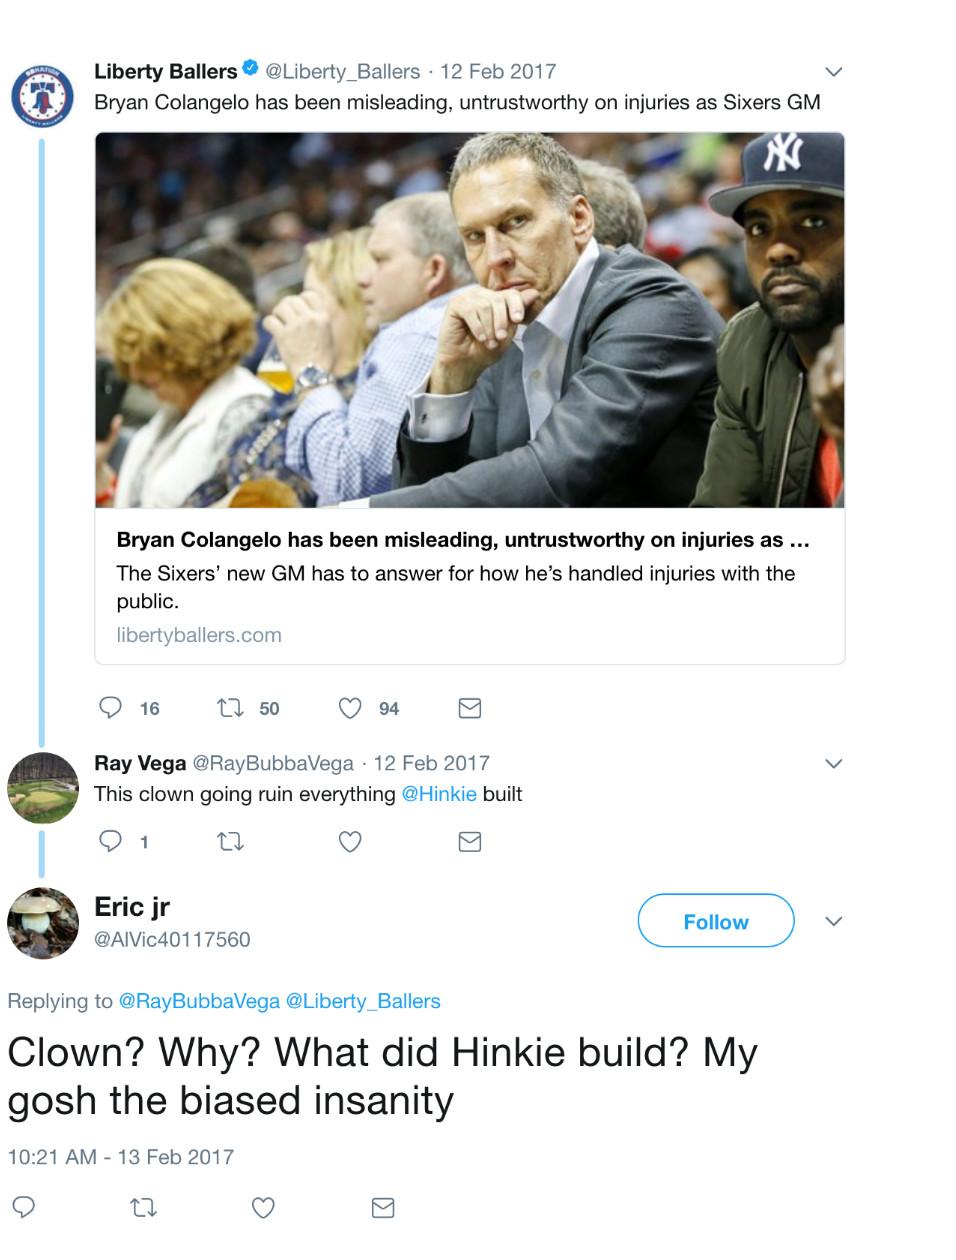Open options dropdown on Liberty Ballers tweet

(x=833, y=72)
